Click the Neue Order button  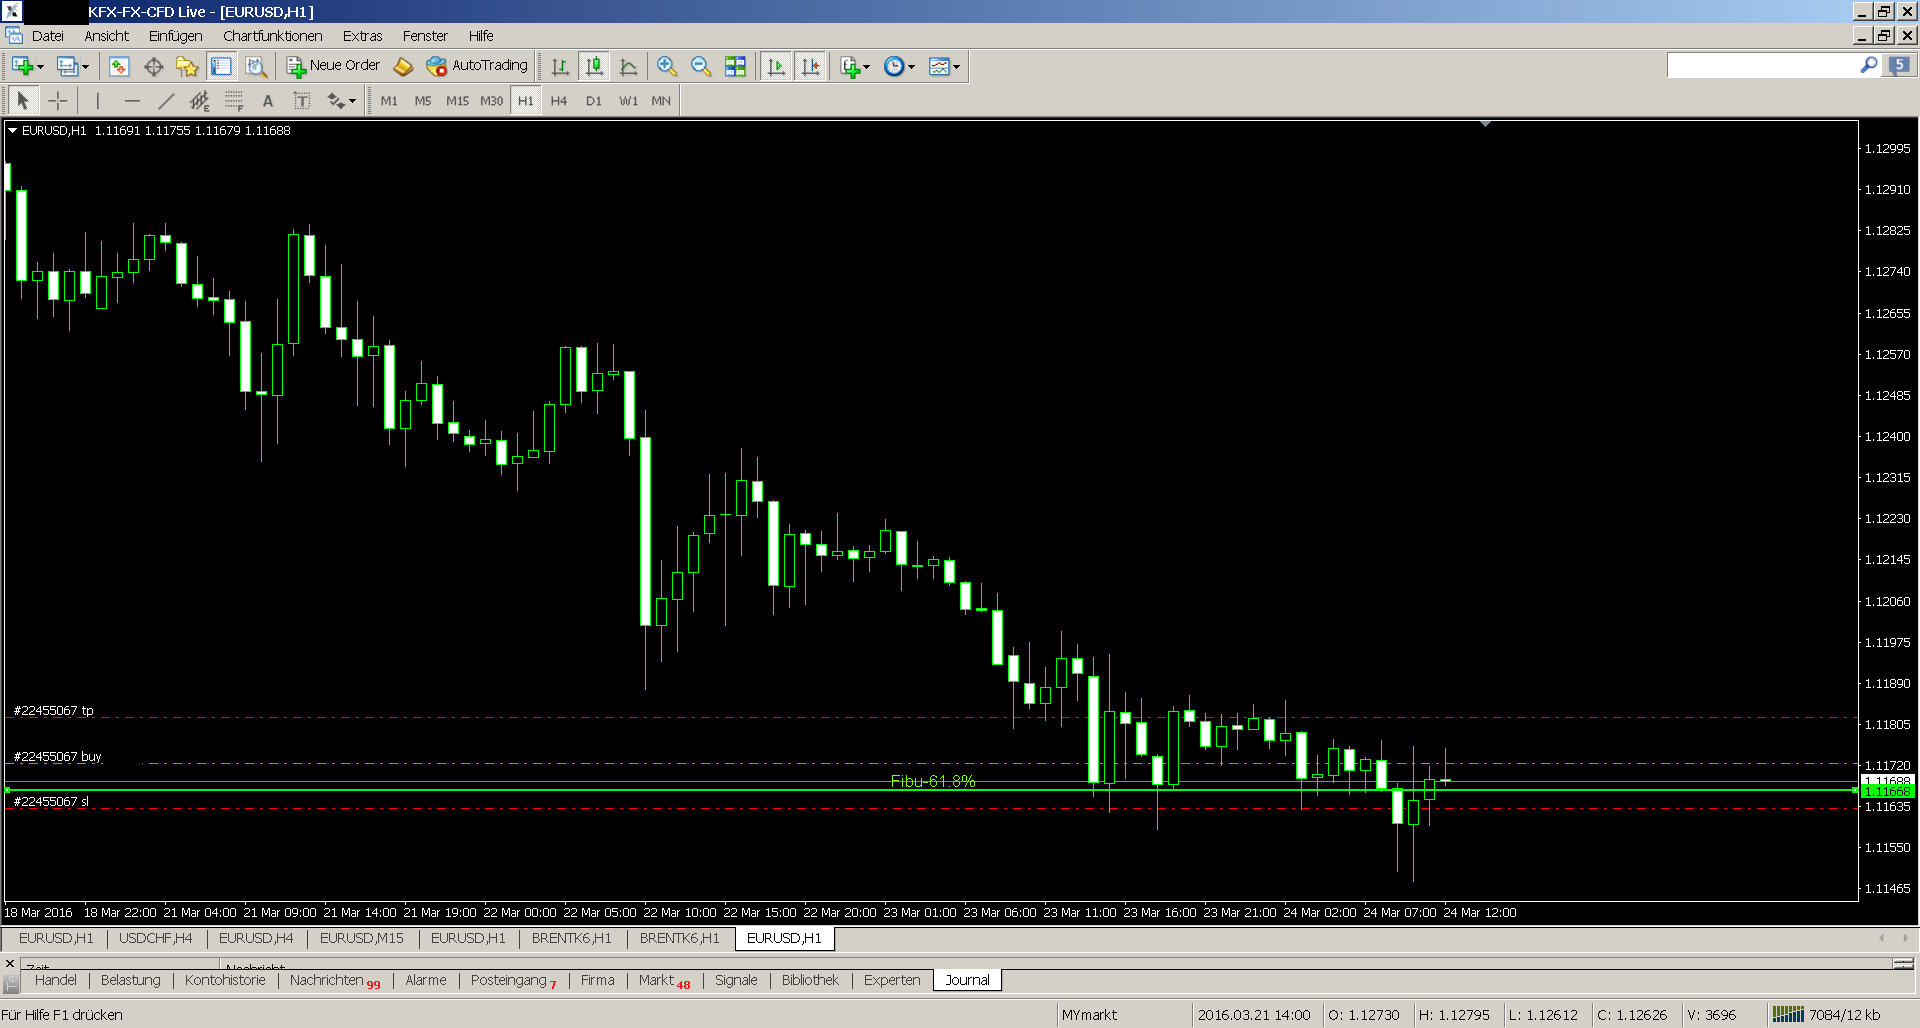coord(332,66)
